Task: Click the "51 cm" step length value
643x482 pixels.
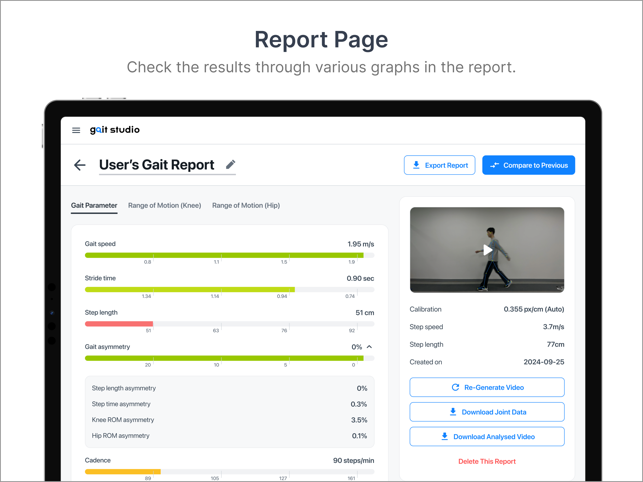Action: coord(365,313)
